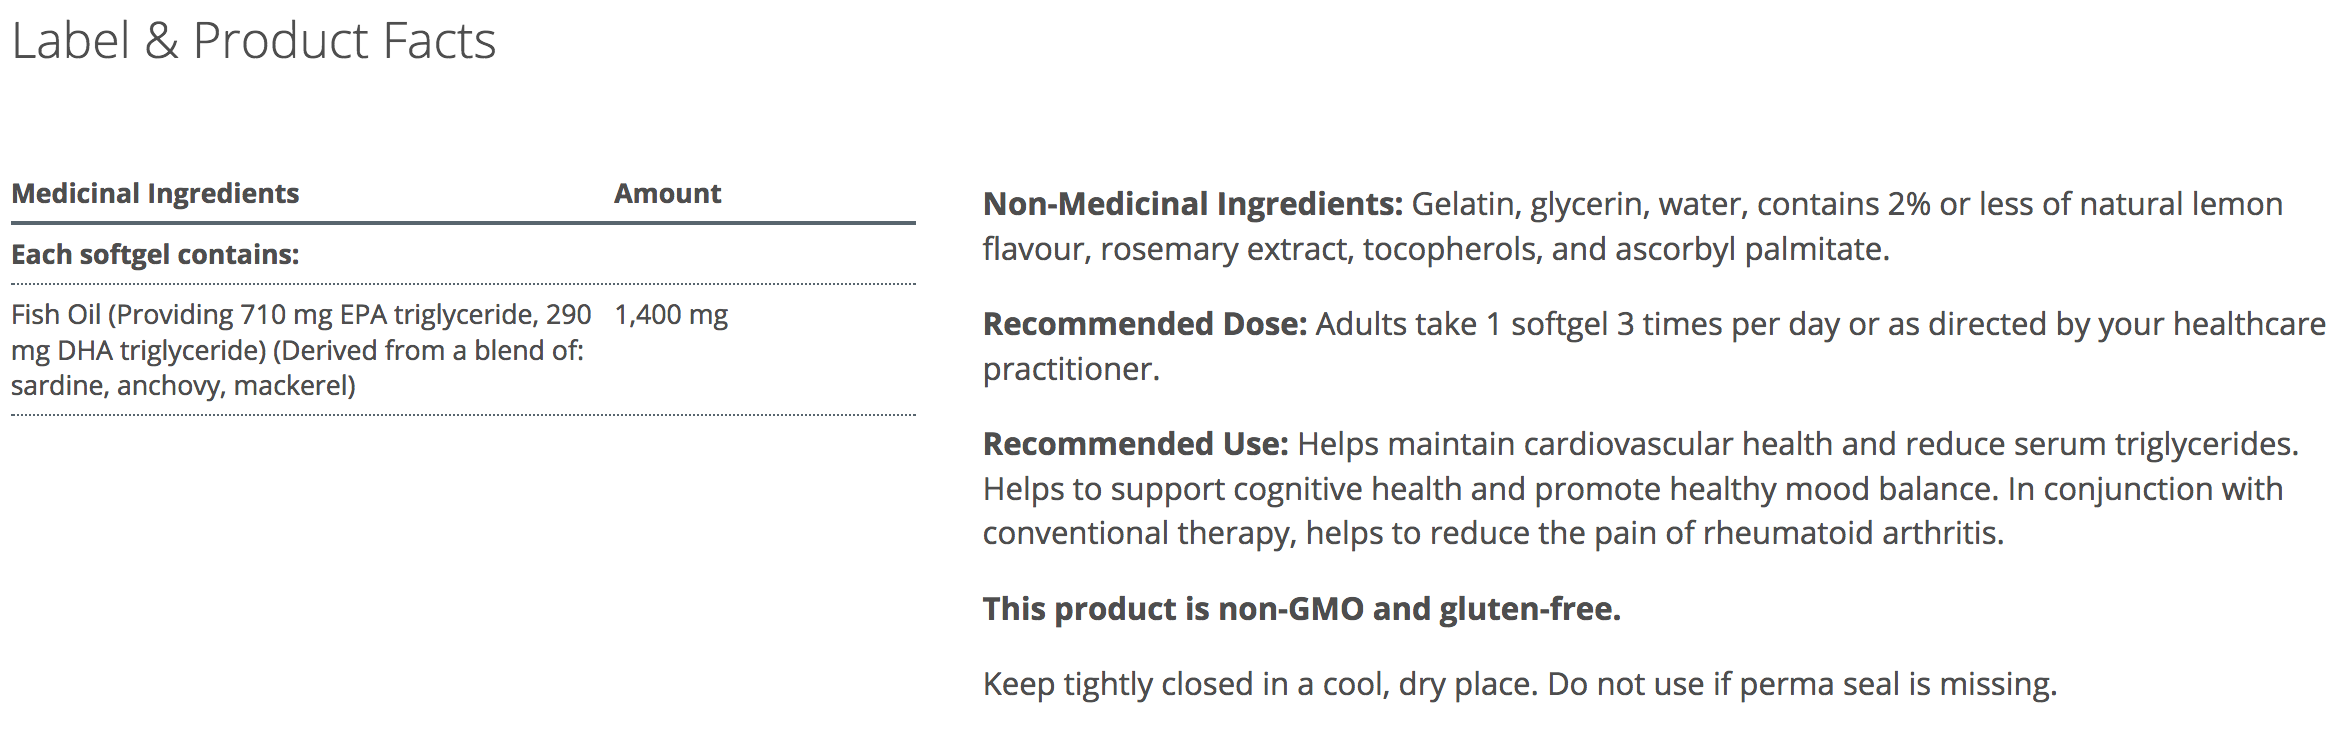Click the "Recommended Dose:" bold label

(1145, 324)
